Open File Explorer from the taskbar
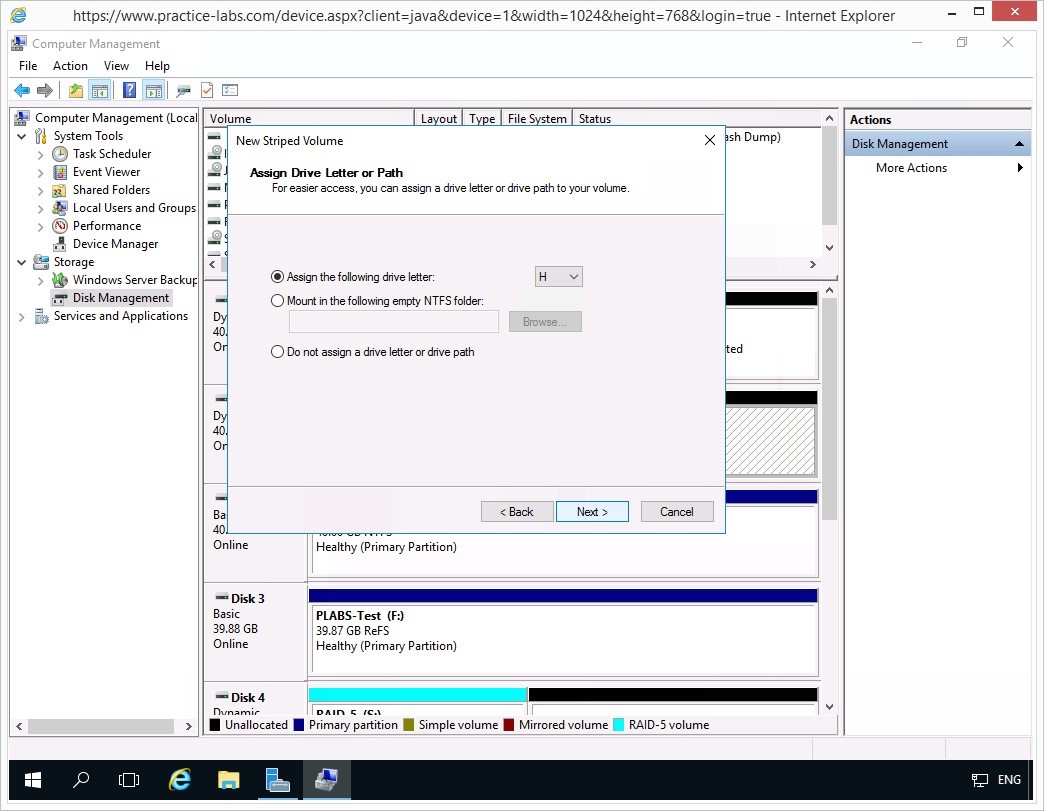1044x811 pixels. pyautogui.click(x=229, y=780)
